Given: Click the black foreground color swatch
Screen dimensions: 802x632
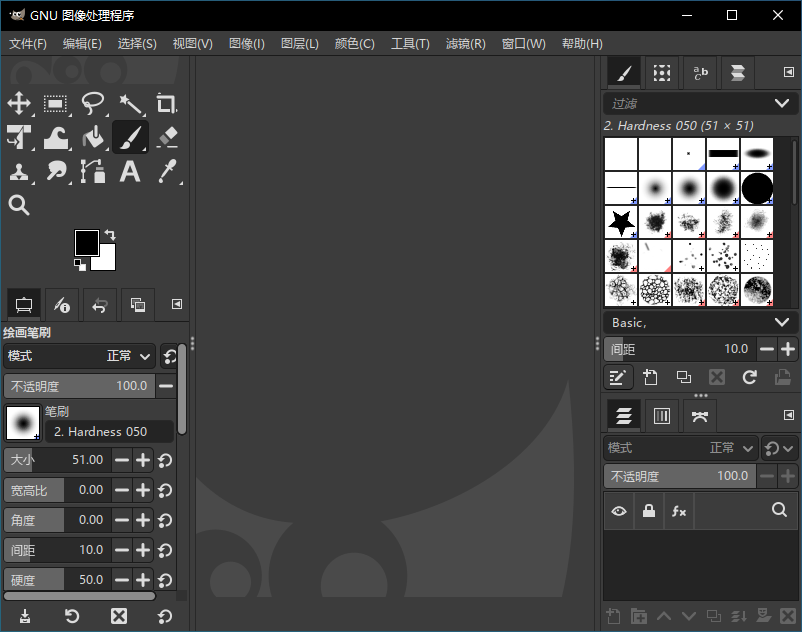Looking at the screenshot, I should [x=88, y=240].
